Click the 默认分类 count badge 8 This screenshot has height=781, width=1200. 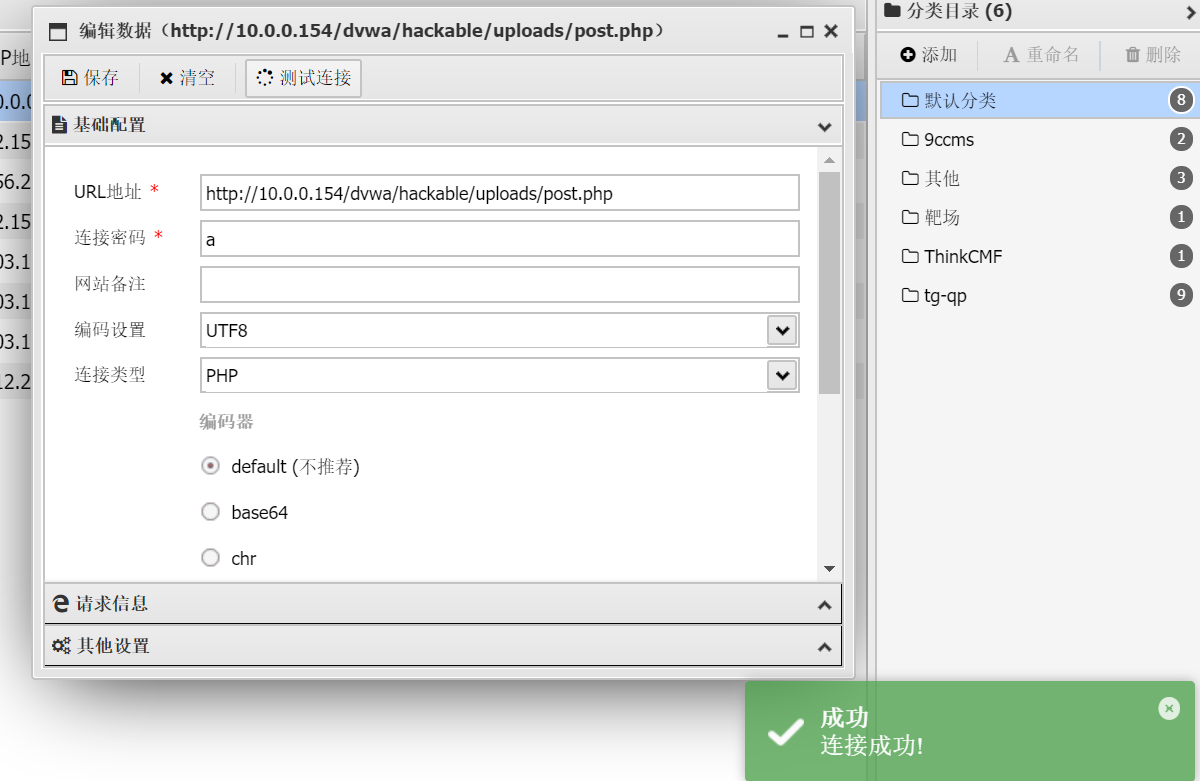(x=1181, y=100)
